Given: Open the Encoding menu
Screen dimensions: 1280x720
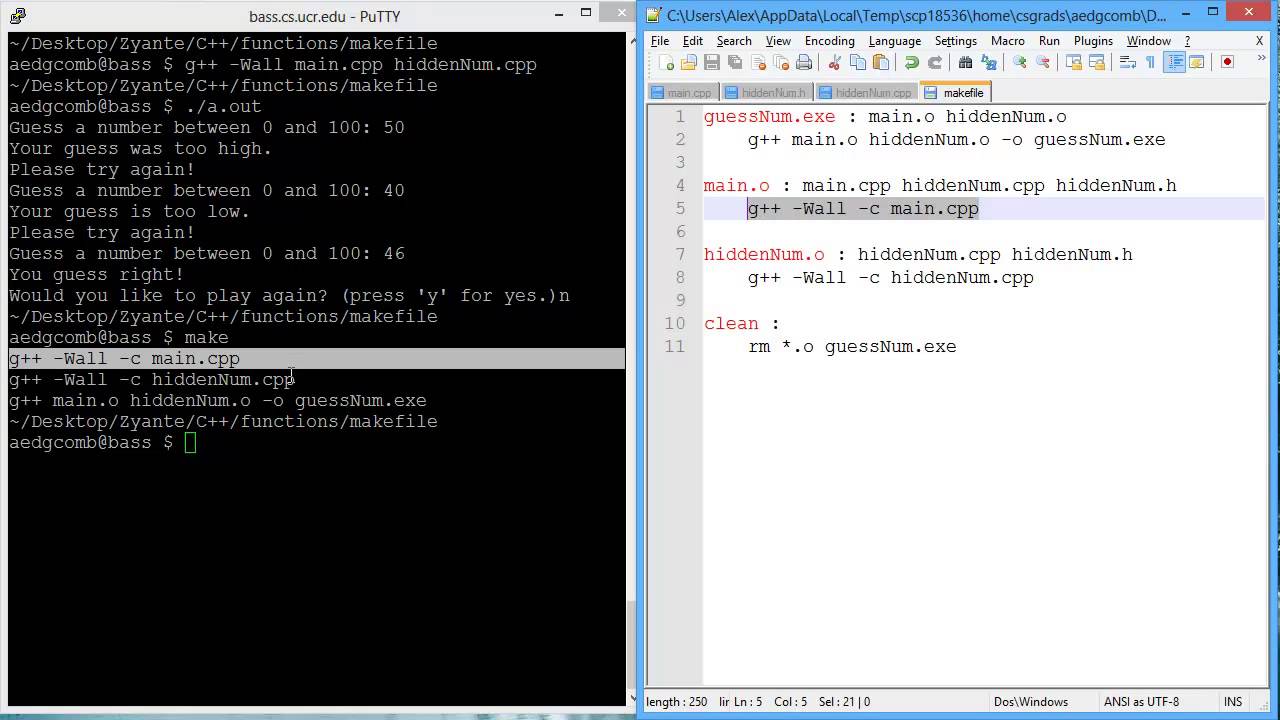Looking at the screenshot, I should (830, 41).
